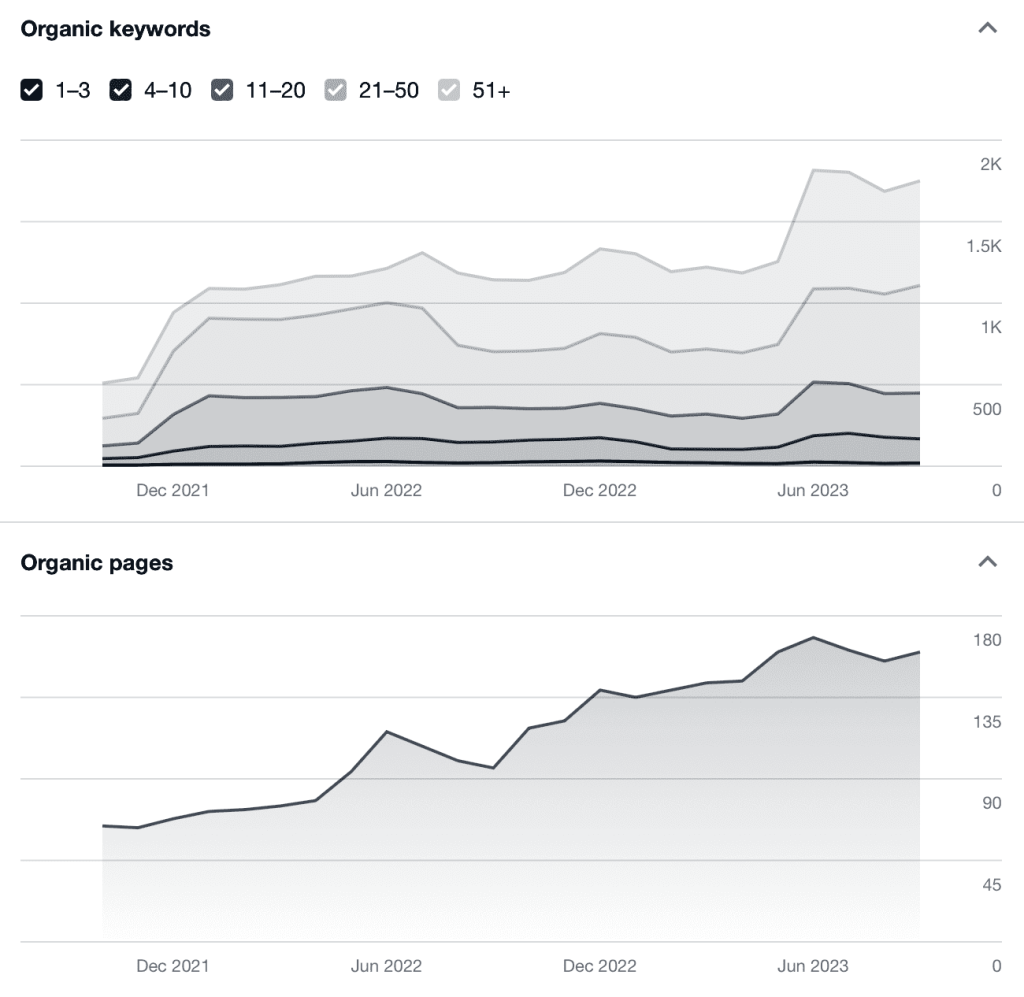Click the Dec 2022 label under pages chart
The width and height of the screenshot is (1024, 997).
[599, 966]
